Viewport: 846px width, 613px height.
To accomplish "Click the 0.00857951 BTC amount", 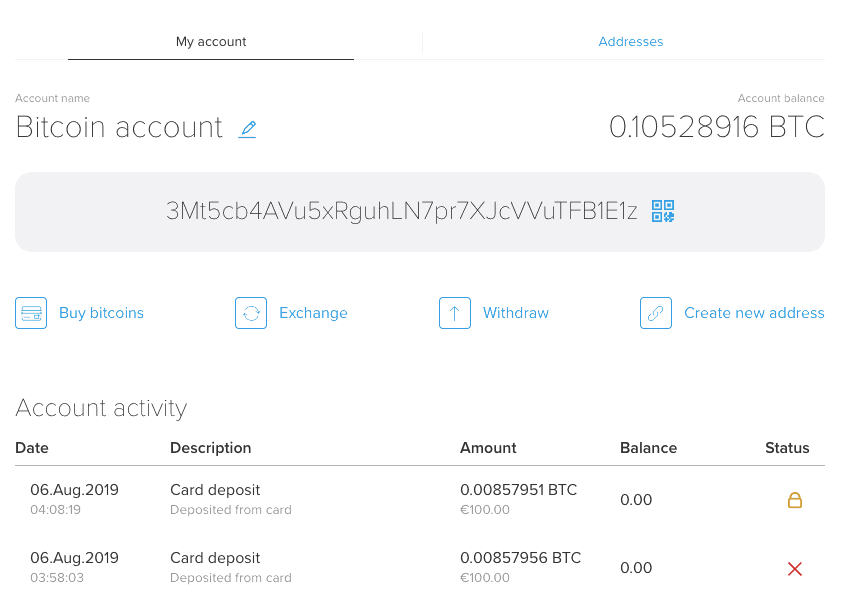I will point(518,490).
